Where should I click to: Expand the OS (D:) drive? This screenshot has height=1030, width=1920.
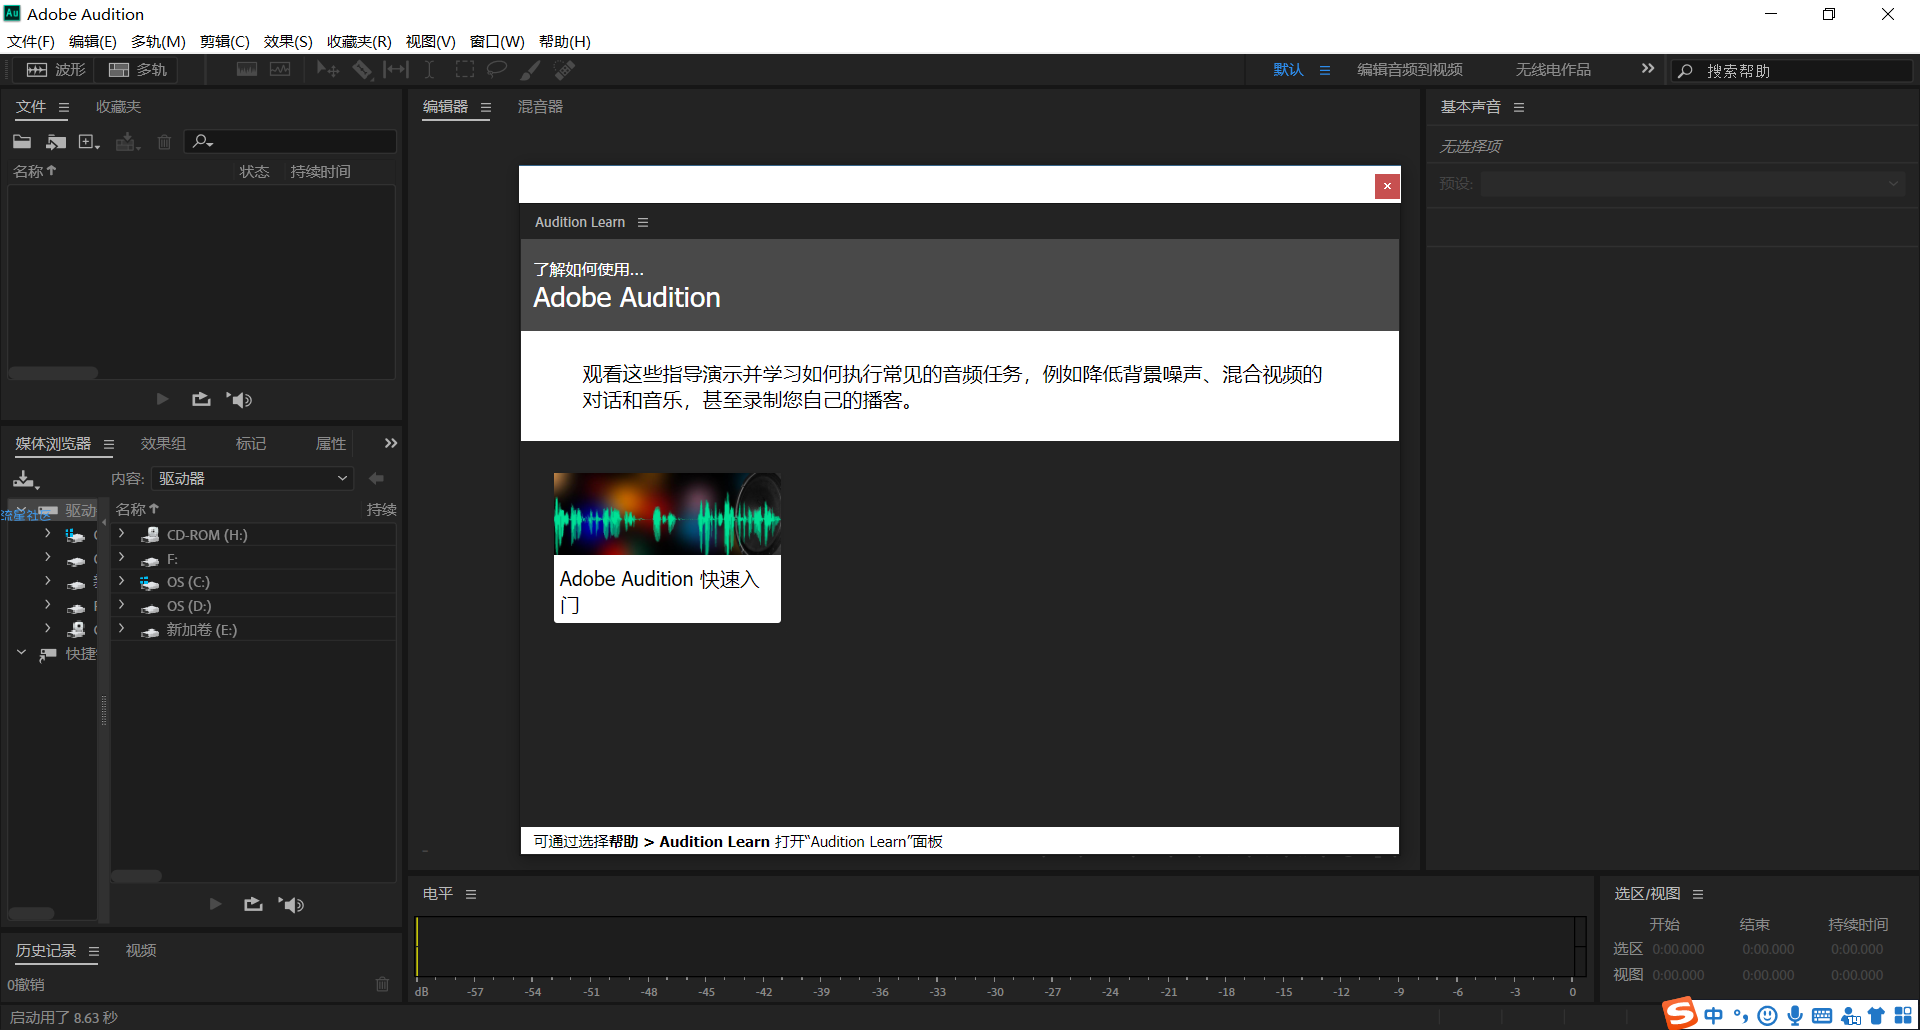tap(122, 605)
